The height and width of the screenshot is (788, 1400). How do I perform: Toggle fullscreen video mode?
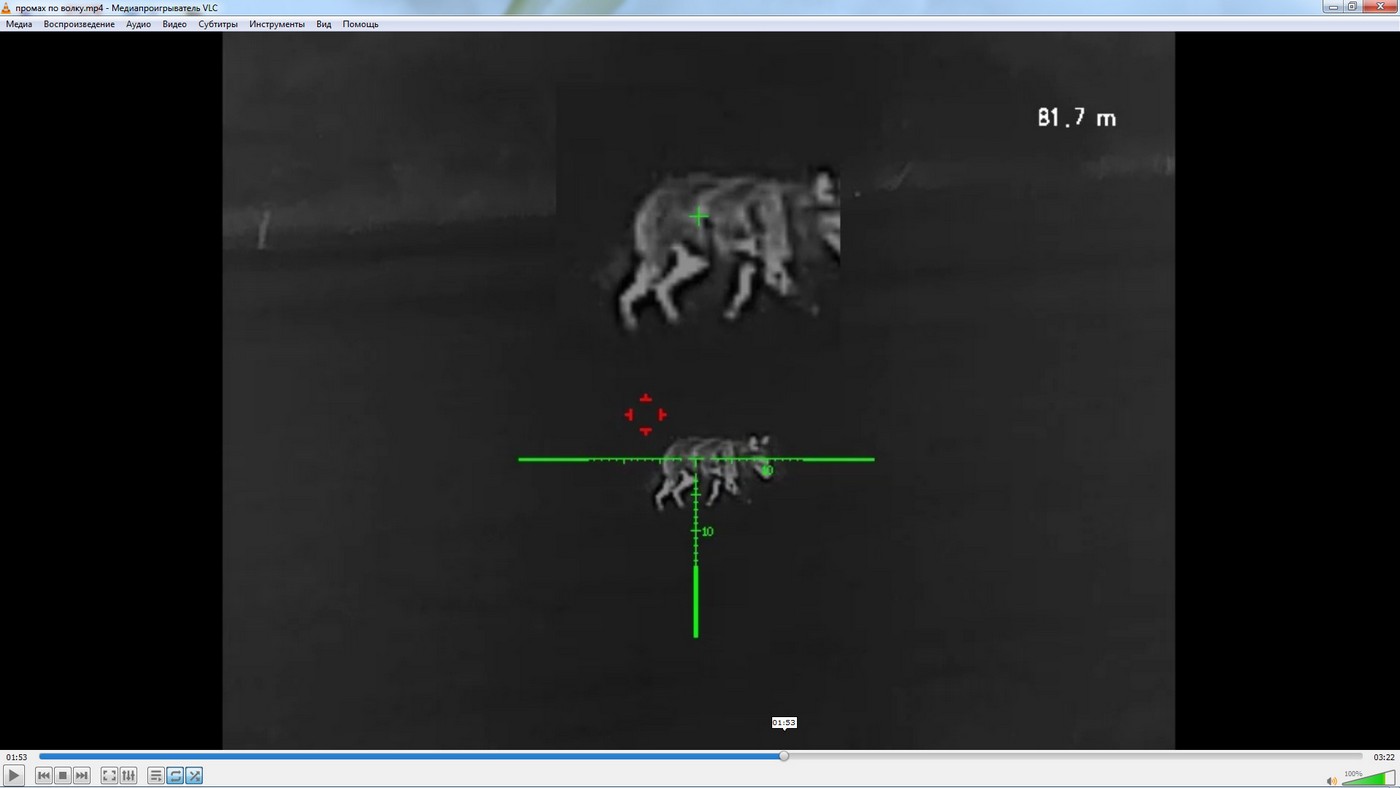[109, 776]
